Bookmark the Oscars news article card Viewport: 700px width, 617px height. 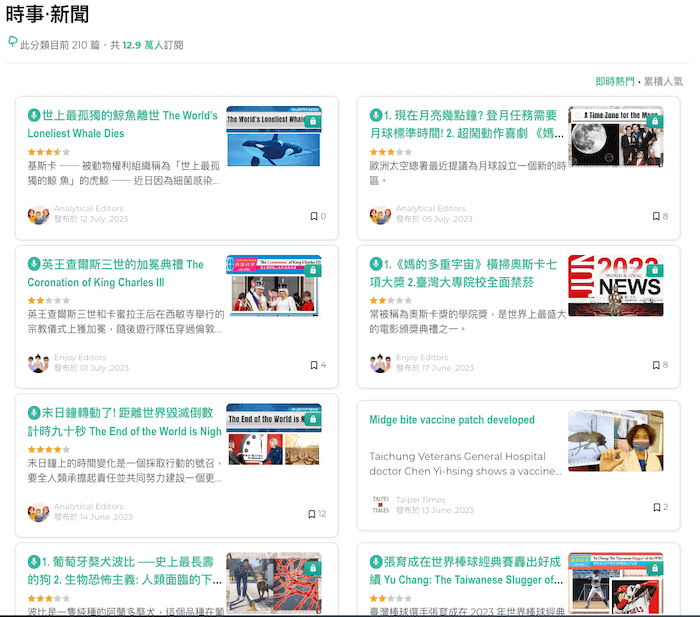coord(656,365)
